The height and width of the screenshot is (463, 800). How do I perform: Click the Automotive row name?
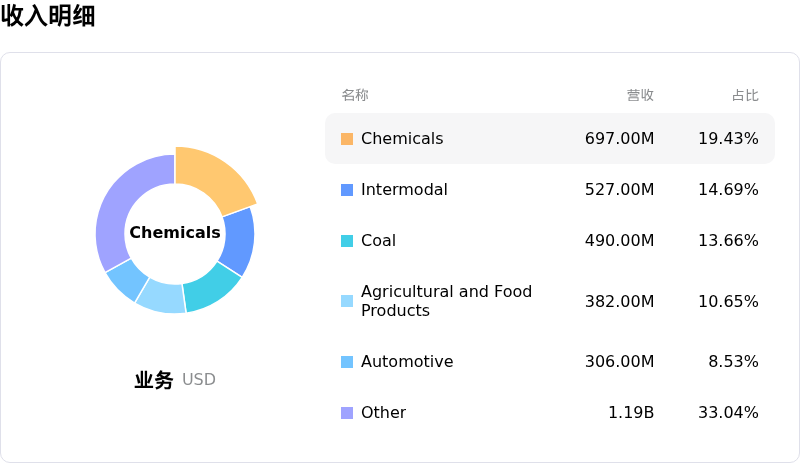tap(407, 362)
